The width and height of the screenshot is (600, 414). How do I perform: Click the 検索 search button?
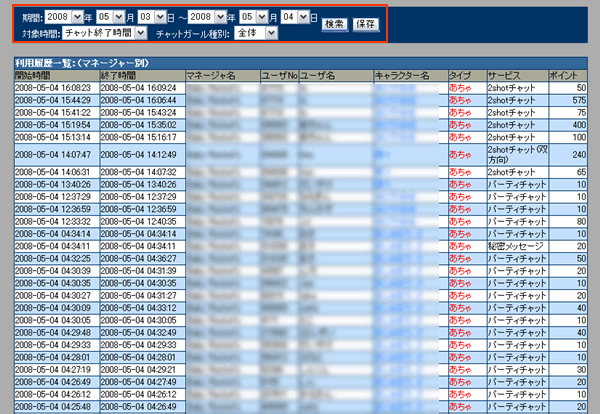point(334,23)
